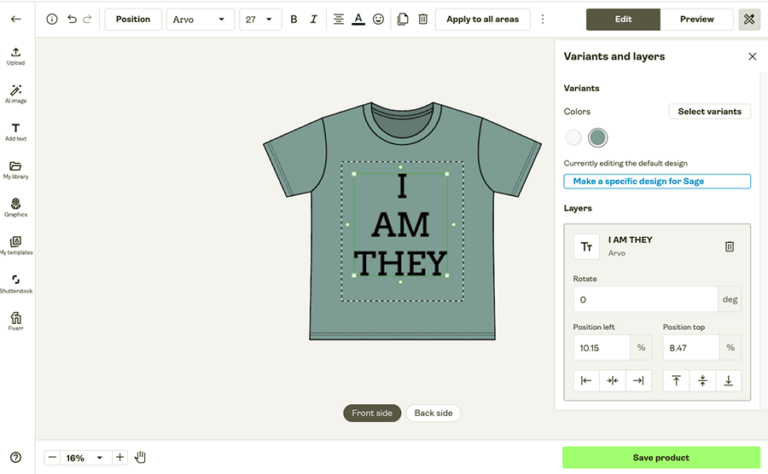
Task: Open the AI image generator
Action: coord(15,93)
